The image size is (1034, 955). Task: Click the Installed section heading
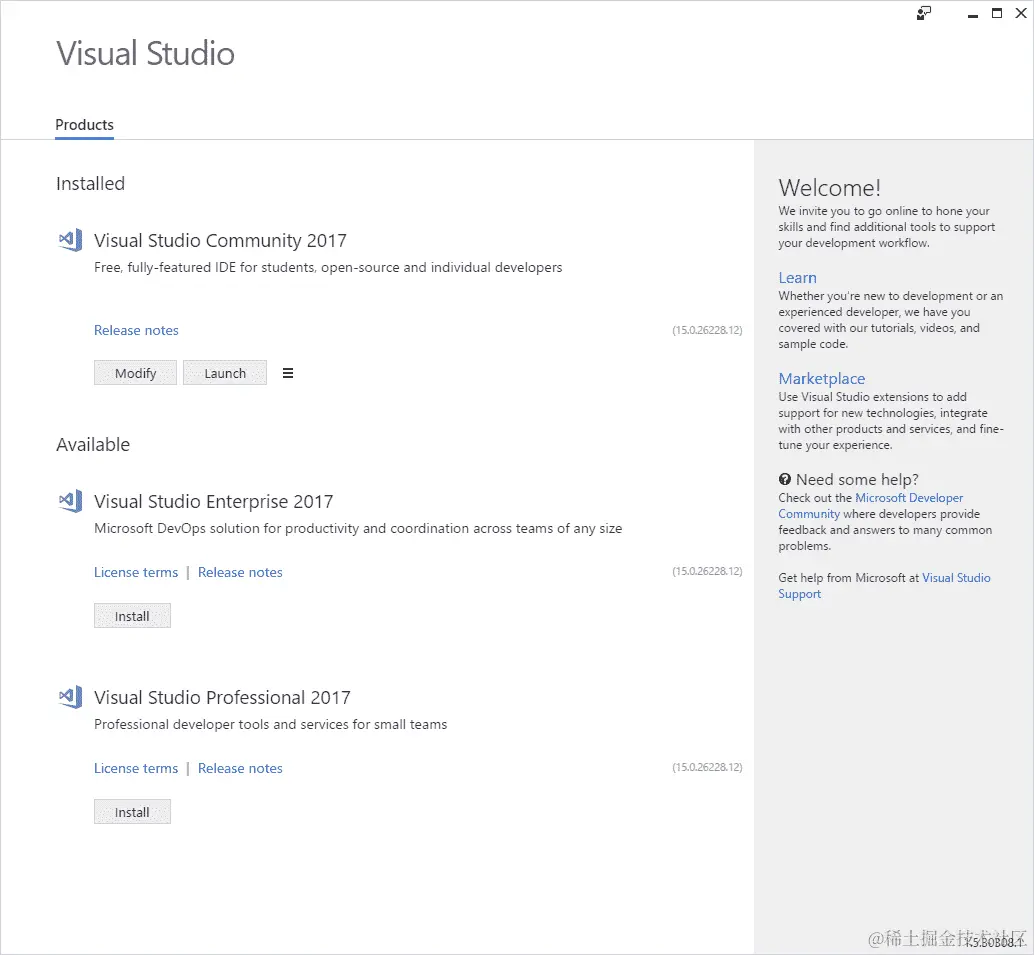point(90,183)
